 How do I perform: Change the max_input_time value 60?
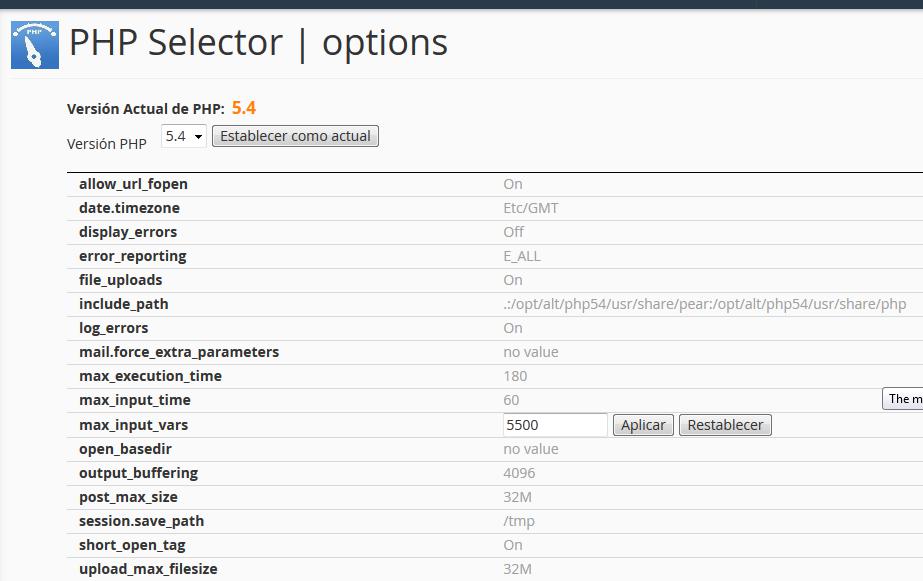click(x=512, y=400)
